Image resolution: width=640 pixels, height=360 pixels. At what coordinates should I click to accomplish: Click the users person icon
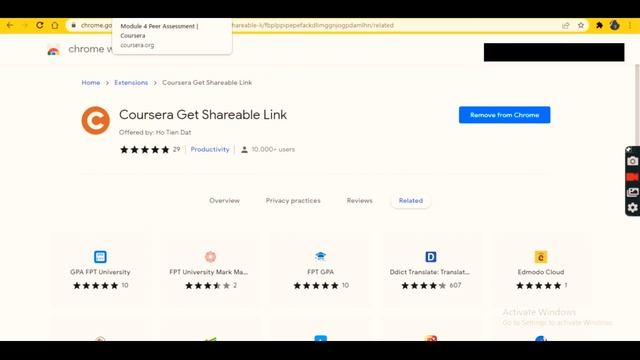[x=244, y=150]
